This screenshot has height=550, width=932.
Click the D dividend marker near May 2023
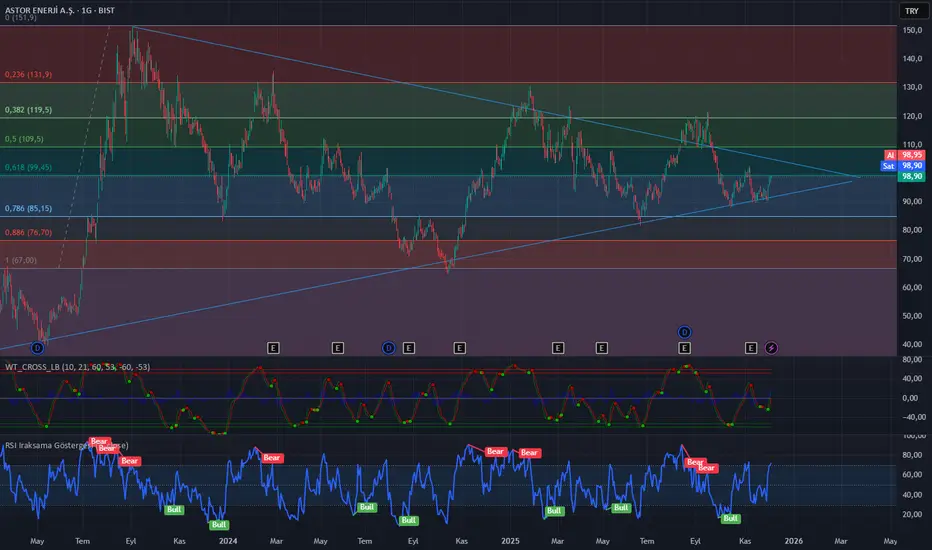pos(37,348)
